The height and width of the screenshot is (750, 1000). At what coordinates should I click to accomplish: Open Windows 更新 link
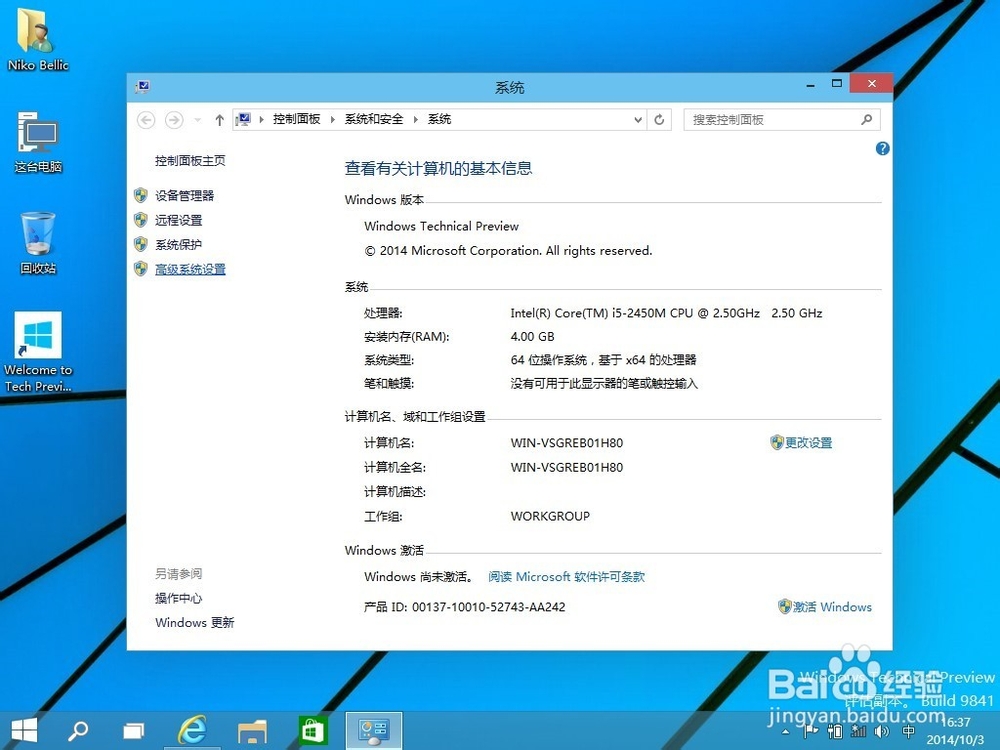pos(195,622)
